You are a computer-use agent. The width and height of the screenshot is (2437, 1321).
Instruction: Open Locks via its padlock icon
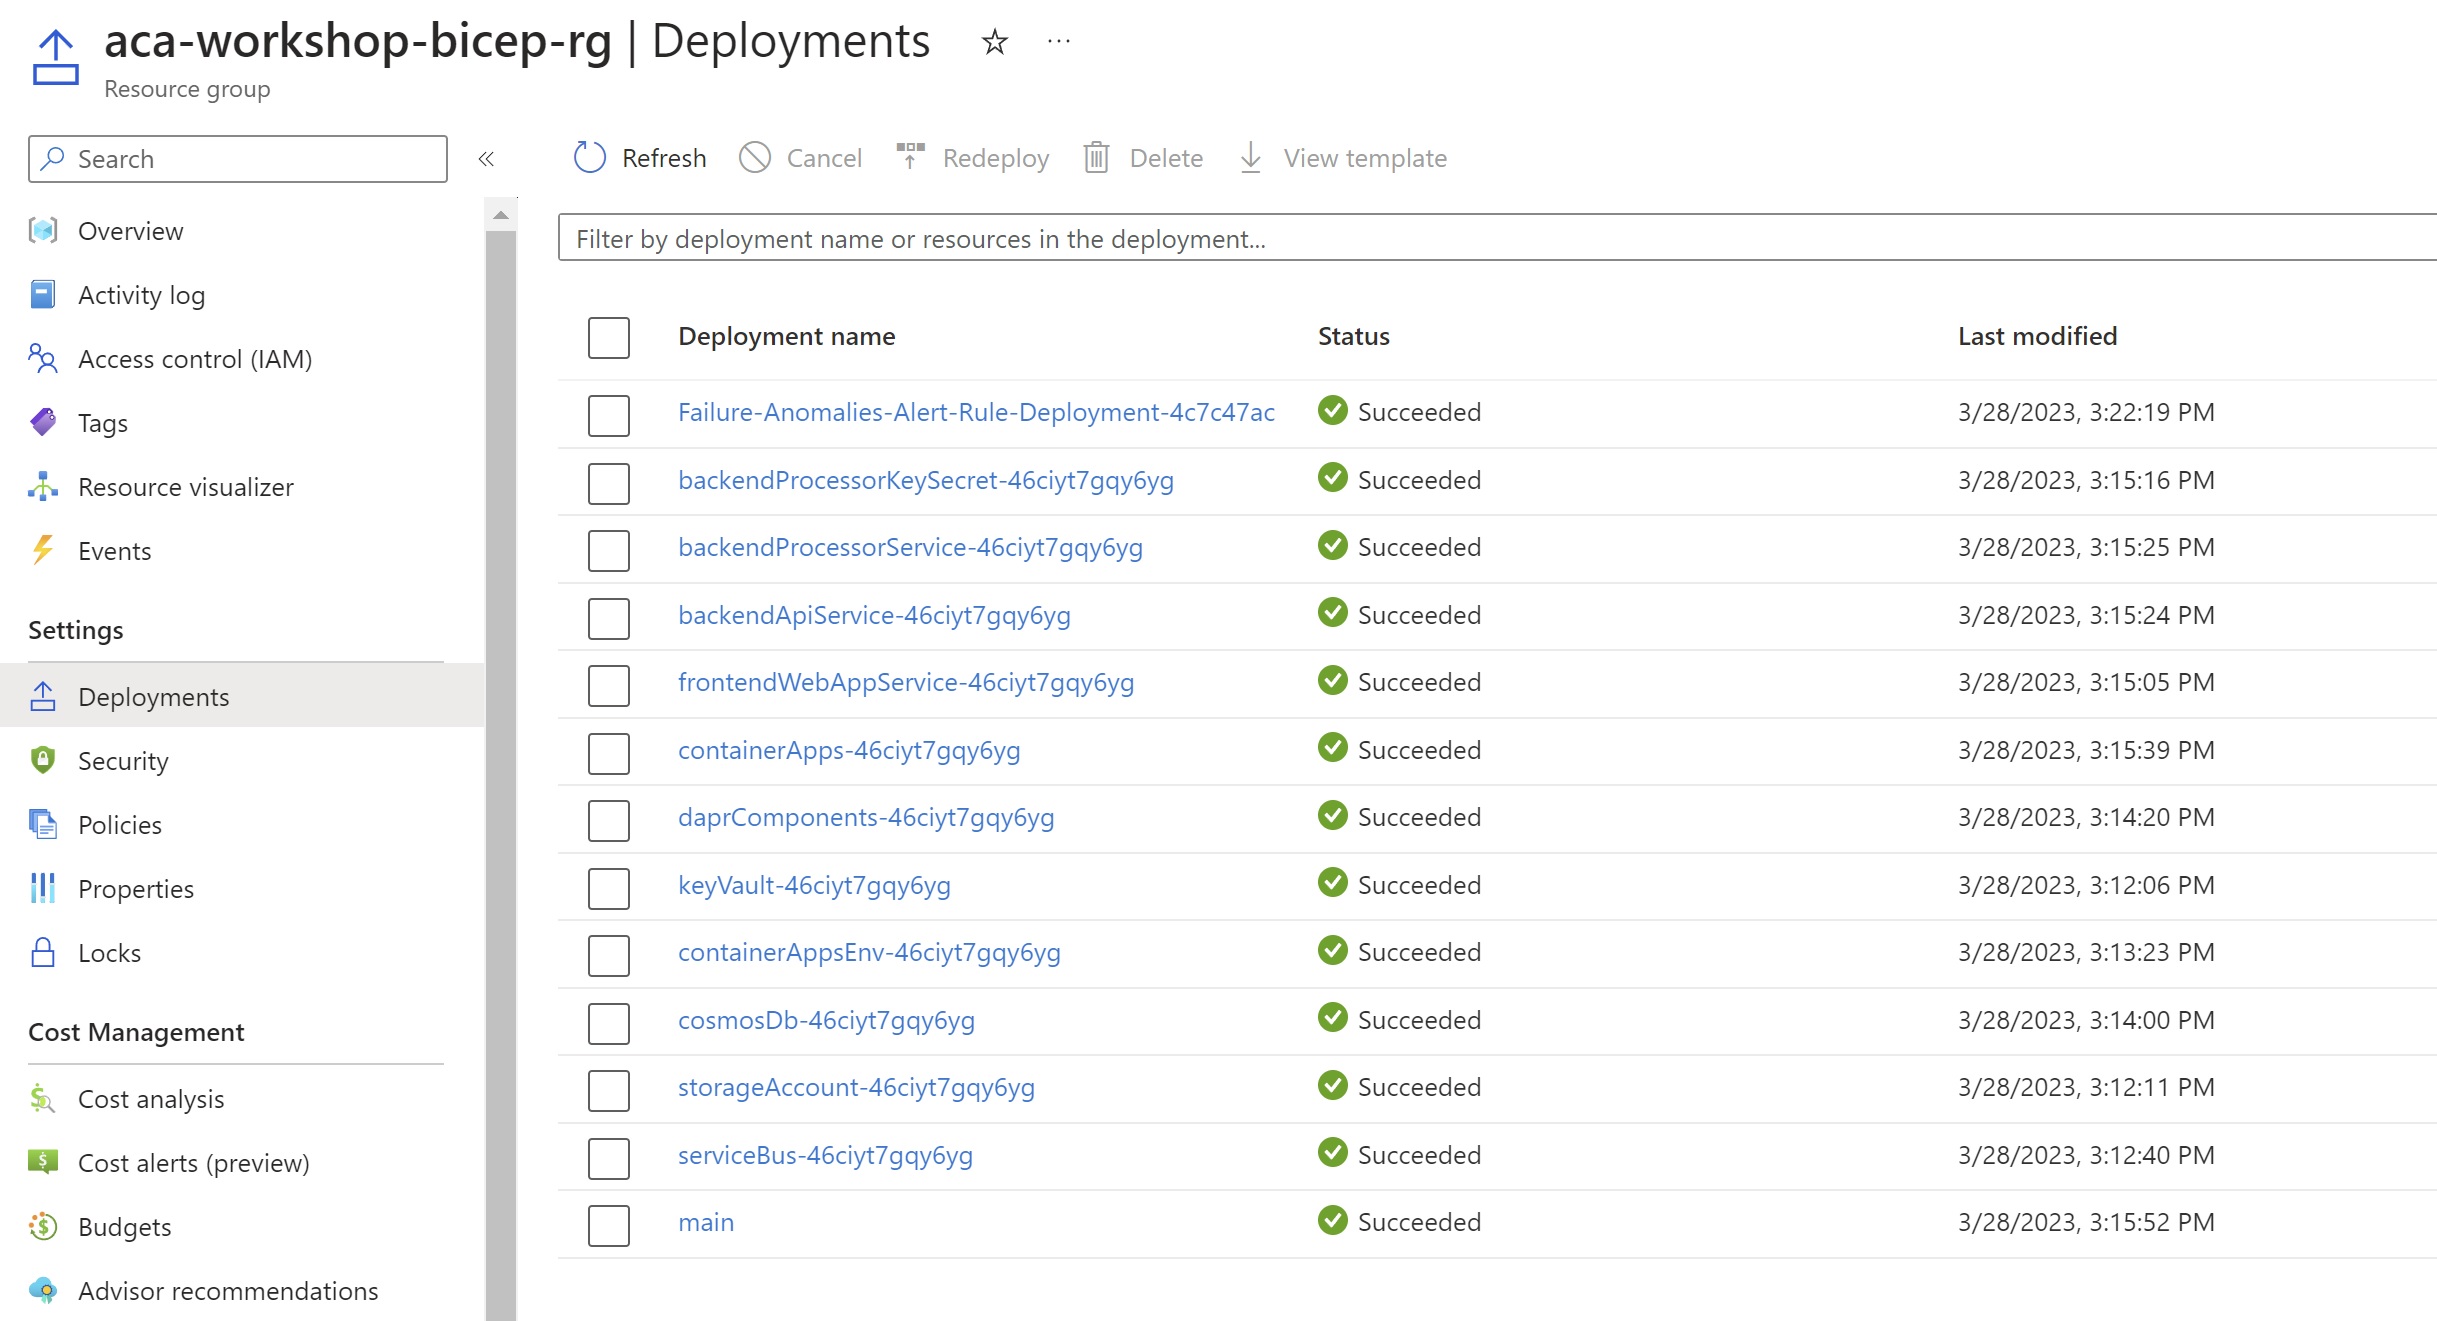43,952
